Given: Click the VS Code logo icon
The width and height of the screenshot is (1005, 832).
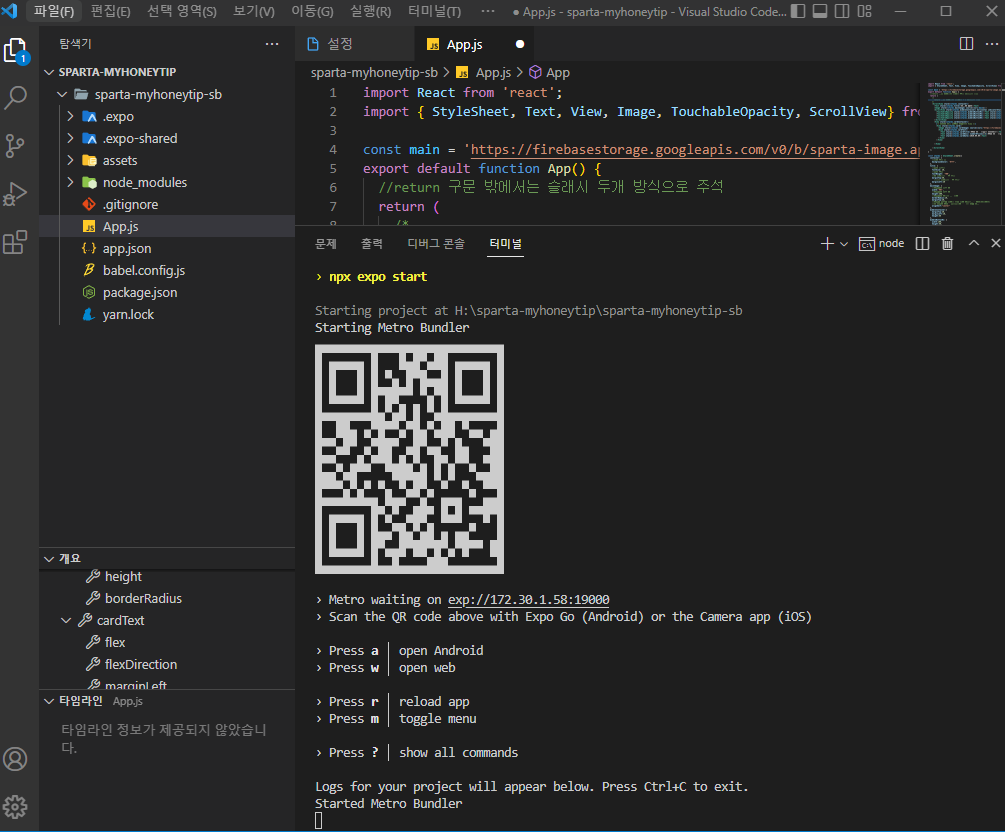Looking at the screenshot, I should pos(10,11).
